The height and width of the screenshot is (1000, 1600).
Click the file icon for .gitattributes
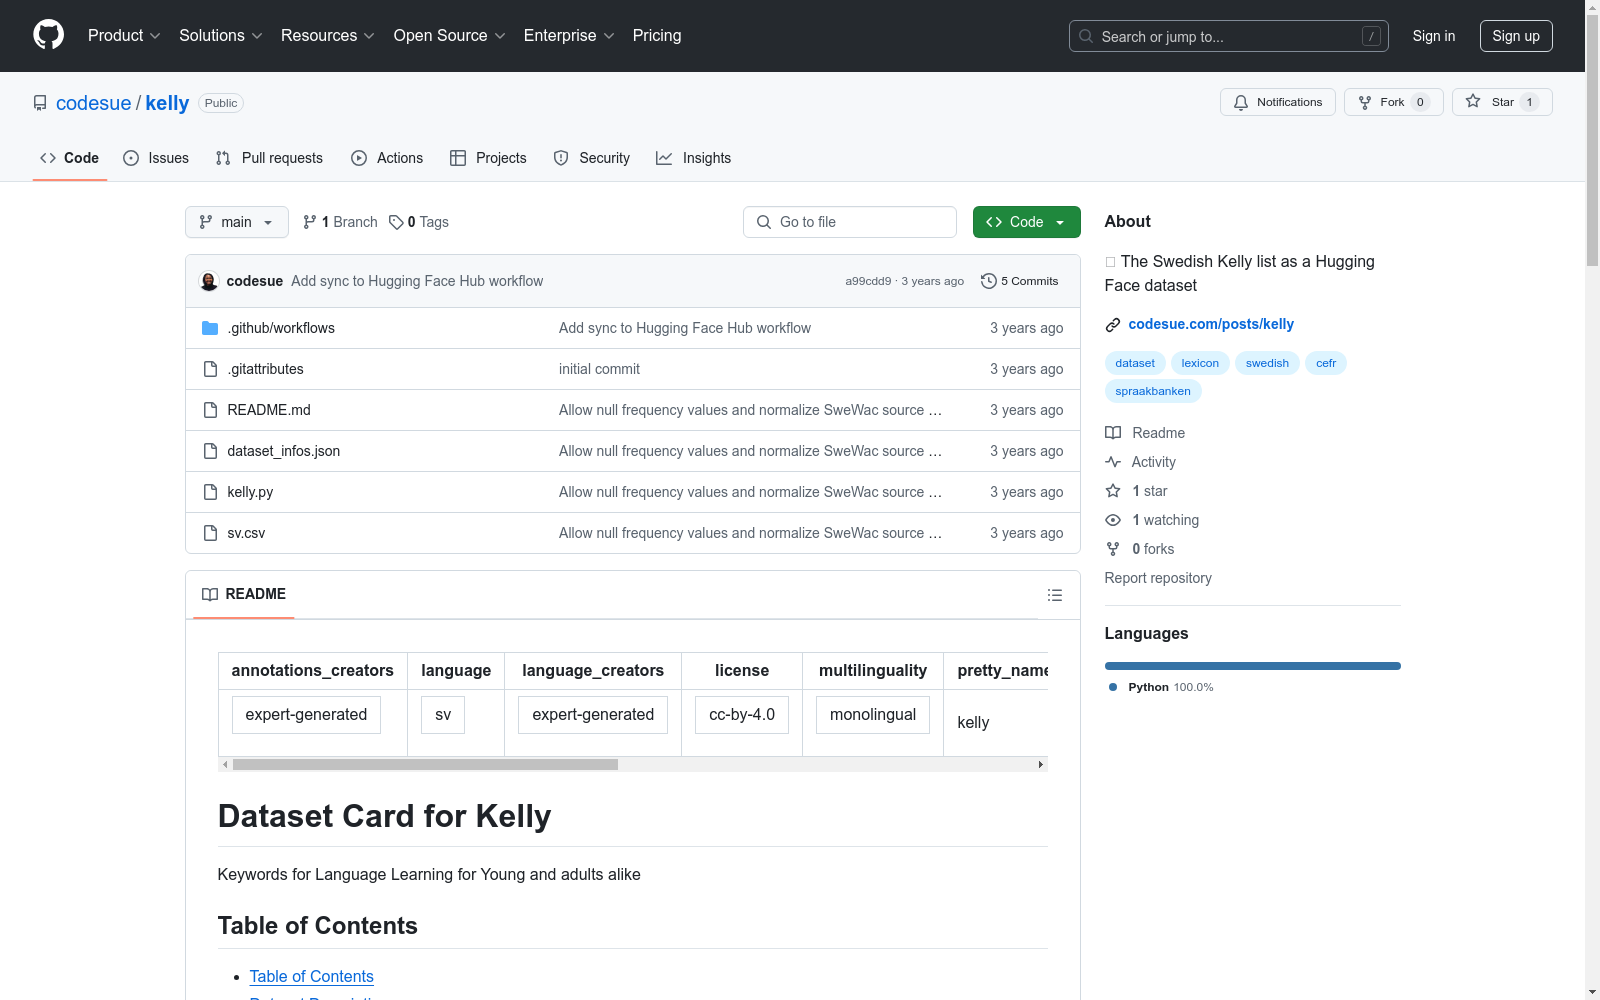point(210,369)
